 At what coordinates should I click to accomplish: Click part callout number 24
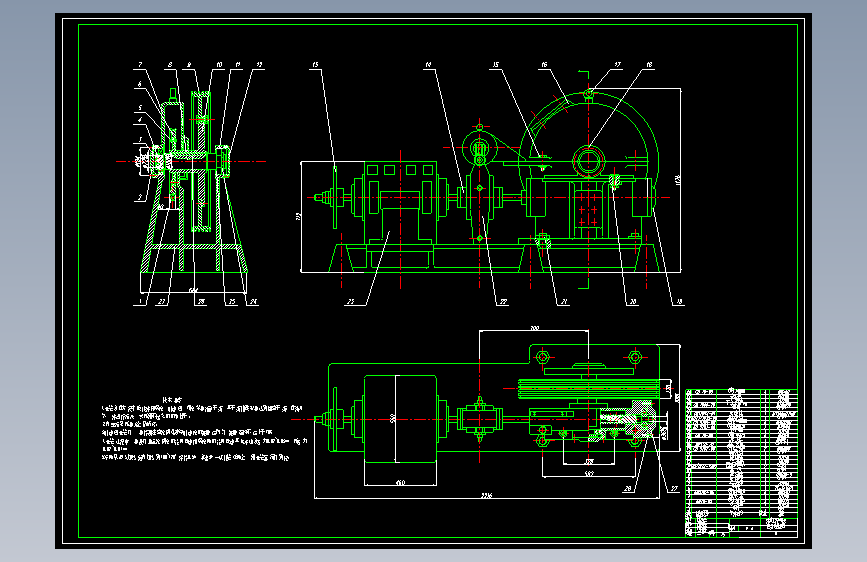(x=253, y=301)
